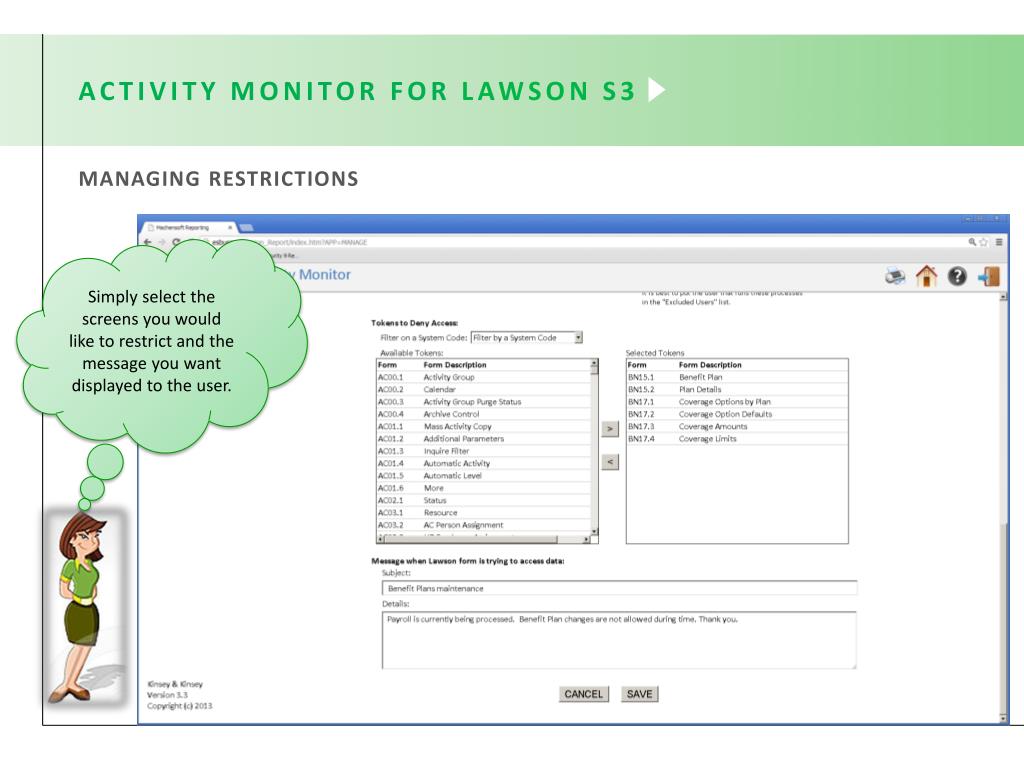
Task: Select AC03.1 Resource token
Action: (483, 513)
